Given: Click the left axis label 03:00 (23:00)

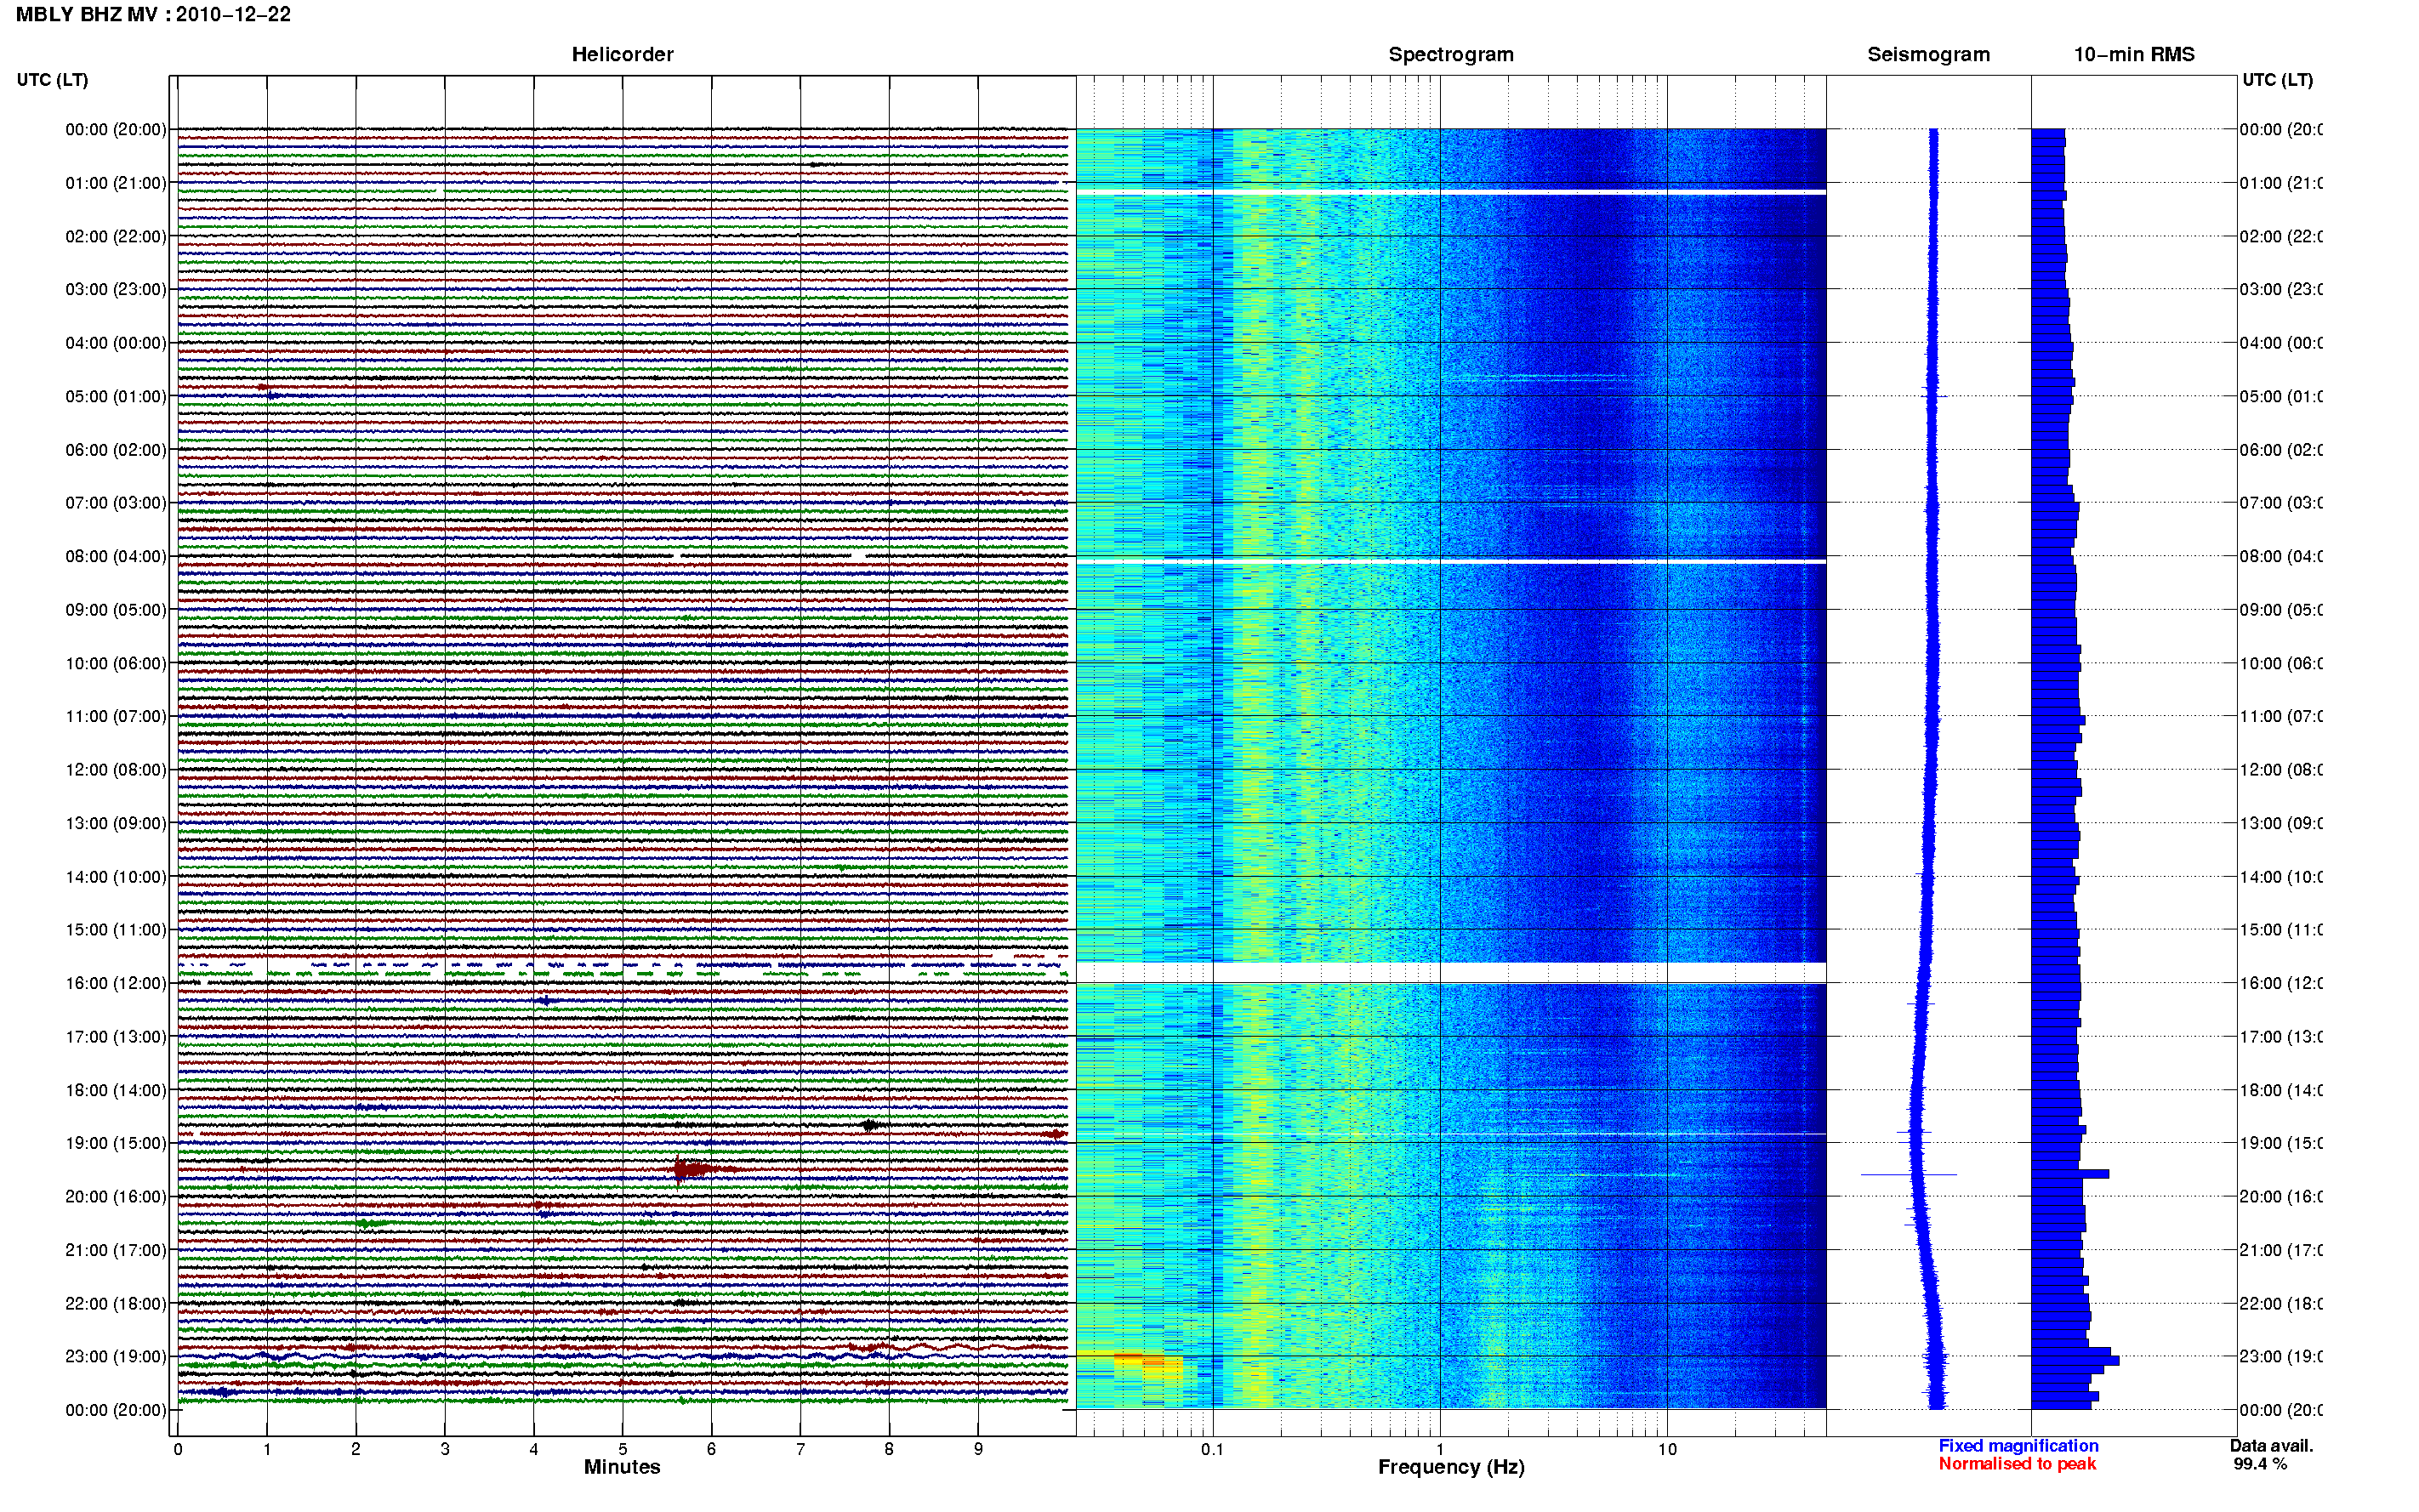Looking at the screenshot, I should (116, 290).
